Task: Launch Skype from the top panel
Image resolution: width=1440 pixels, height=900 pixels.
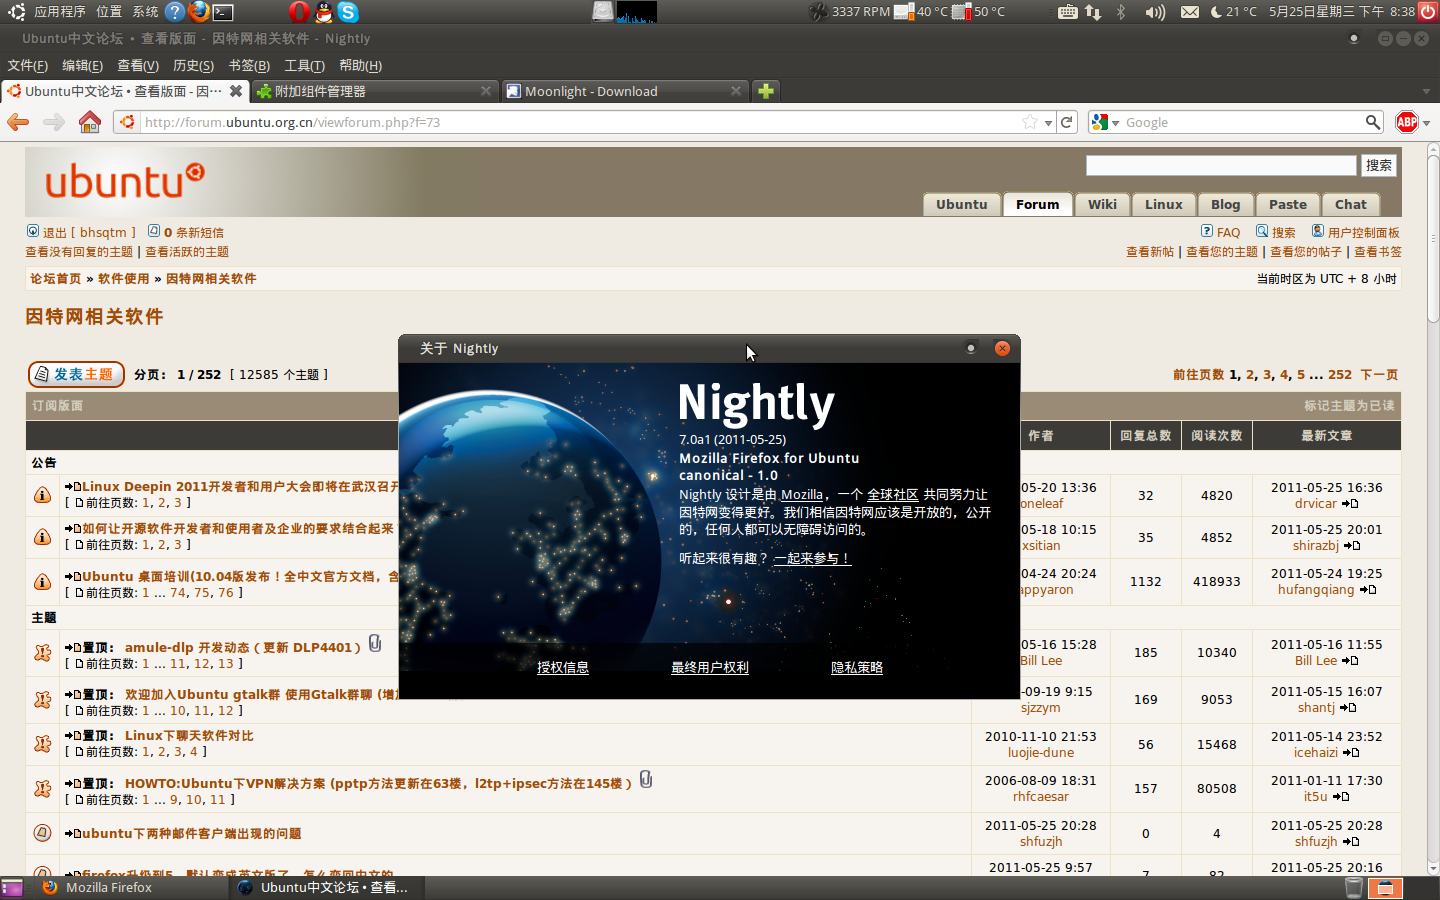Action: tap(348, 12)
